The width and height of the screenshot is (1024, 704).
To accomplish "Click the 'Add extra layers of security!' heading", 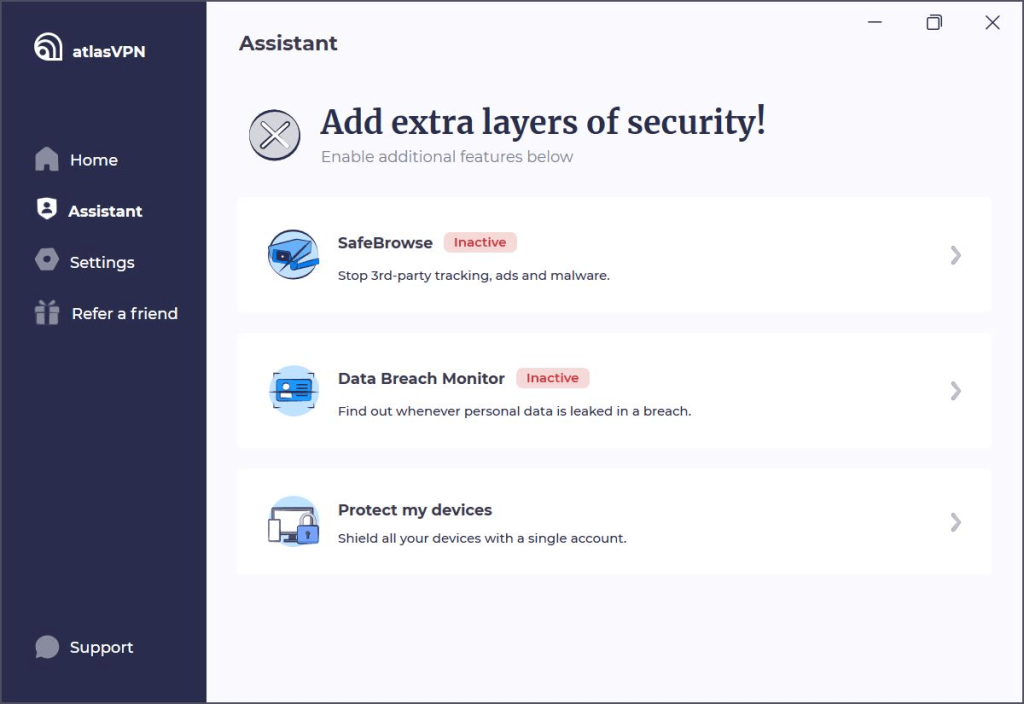I will 543,122.
